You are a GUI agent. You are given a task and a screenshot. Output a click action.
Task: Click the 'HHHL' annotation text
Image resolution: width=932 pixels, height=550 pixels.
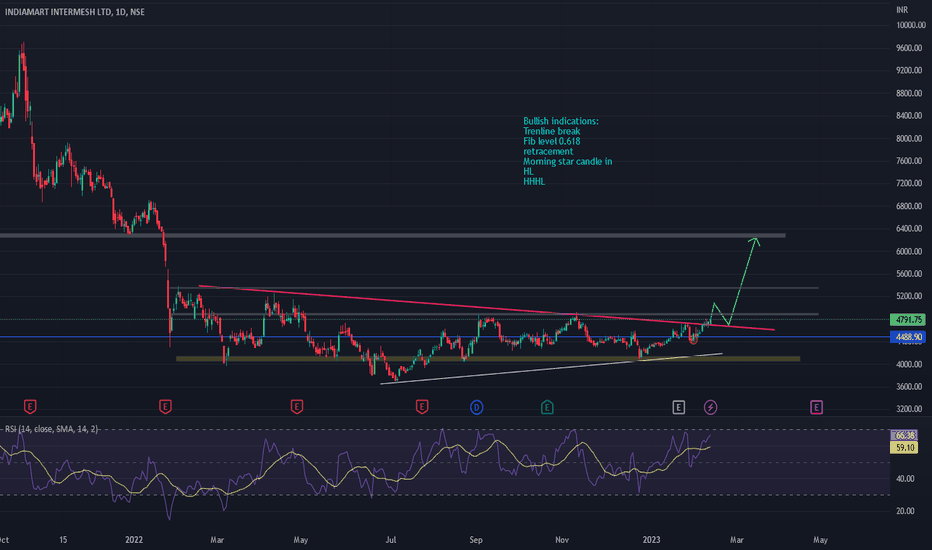pos(534,181)
